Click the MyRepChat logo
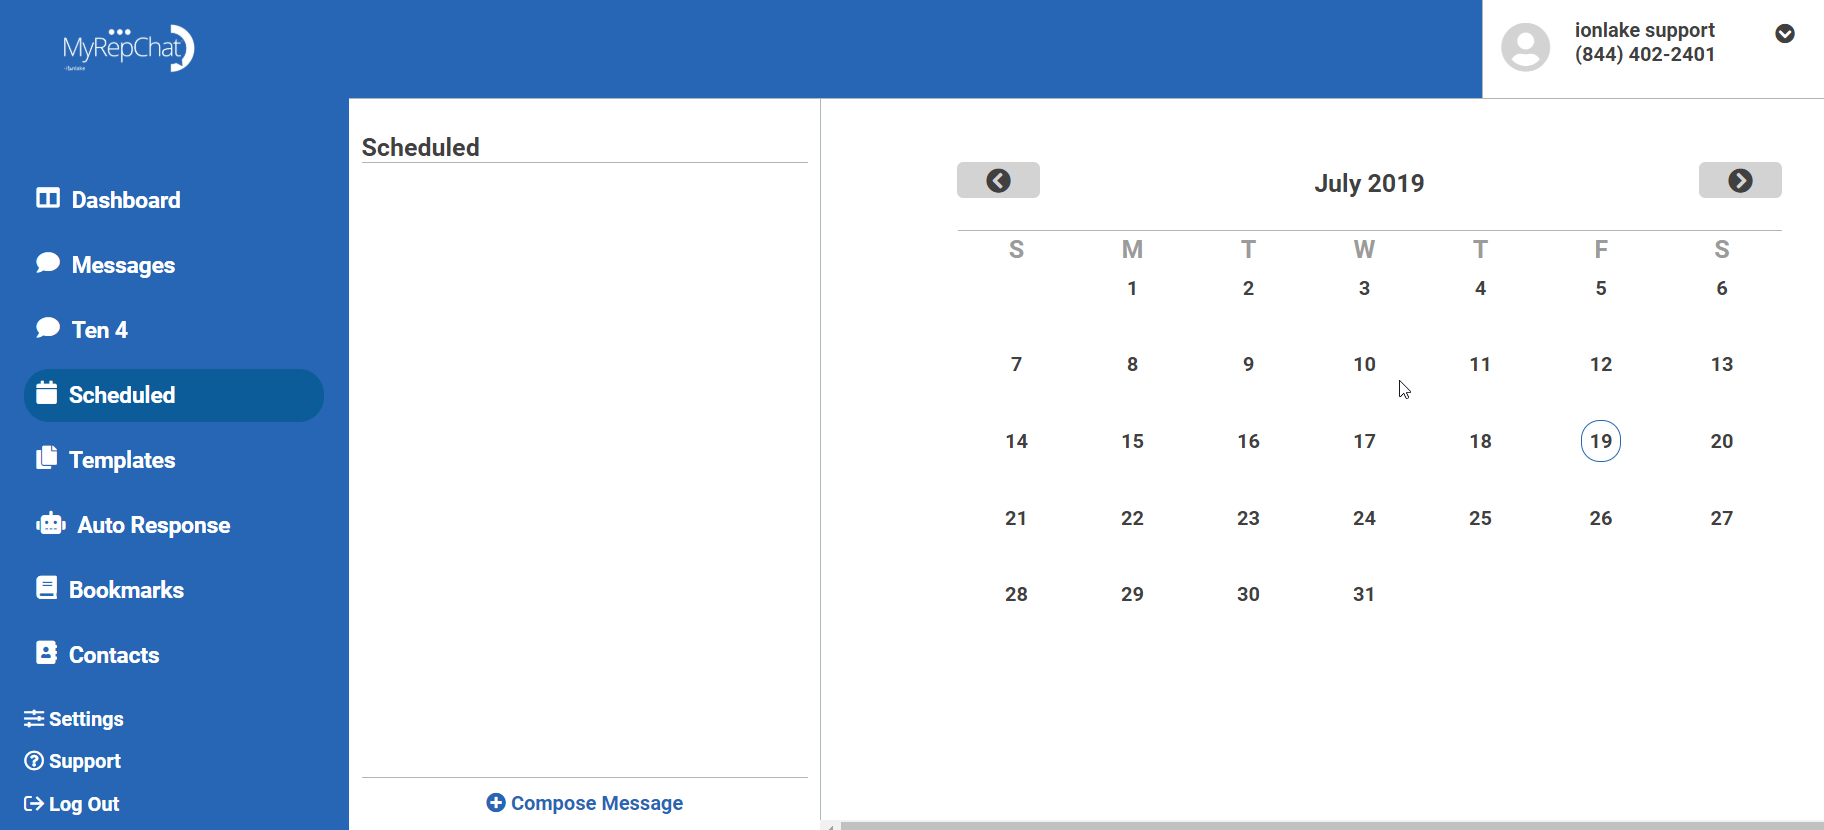1824x830 pixels. pos(128,48)
